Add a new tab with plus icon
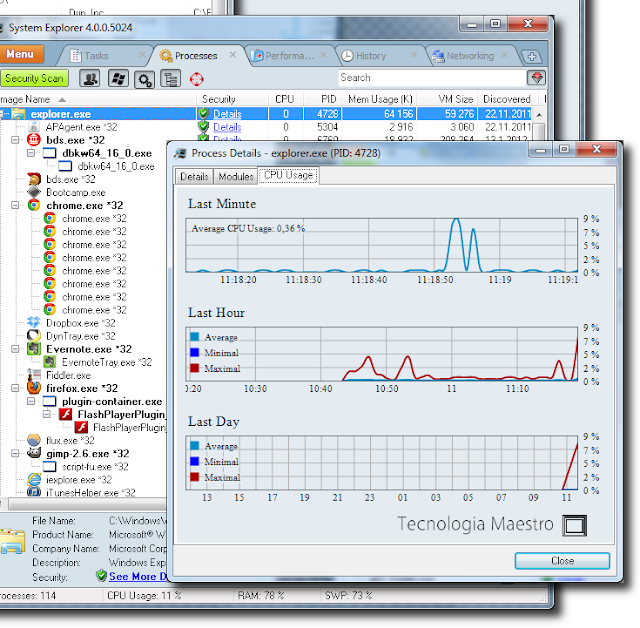This screenshot has width=640, height=628. point(531,57)
